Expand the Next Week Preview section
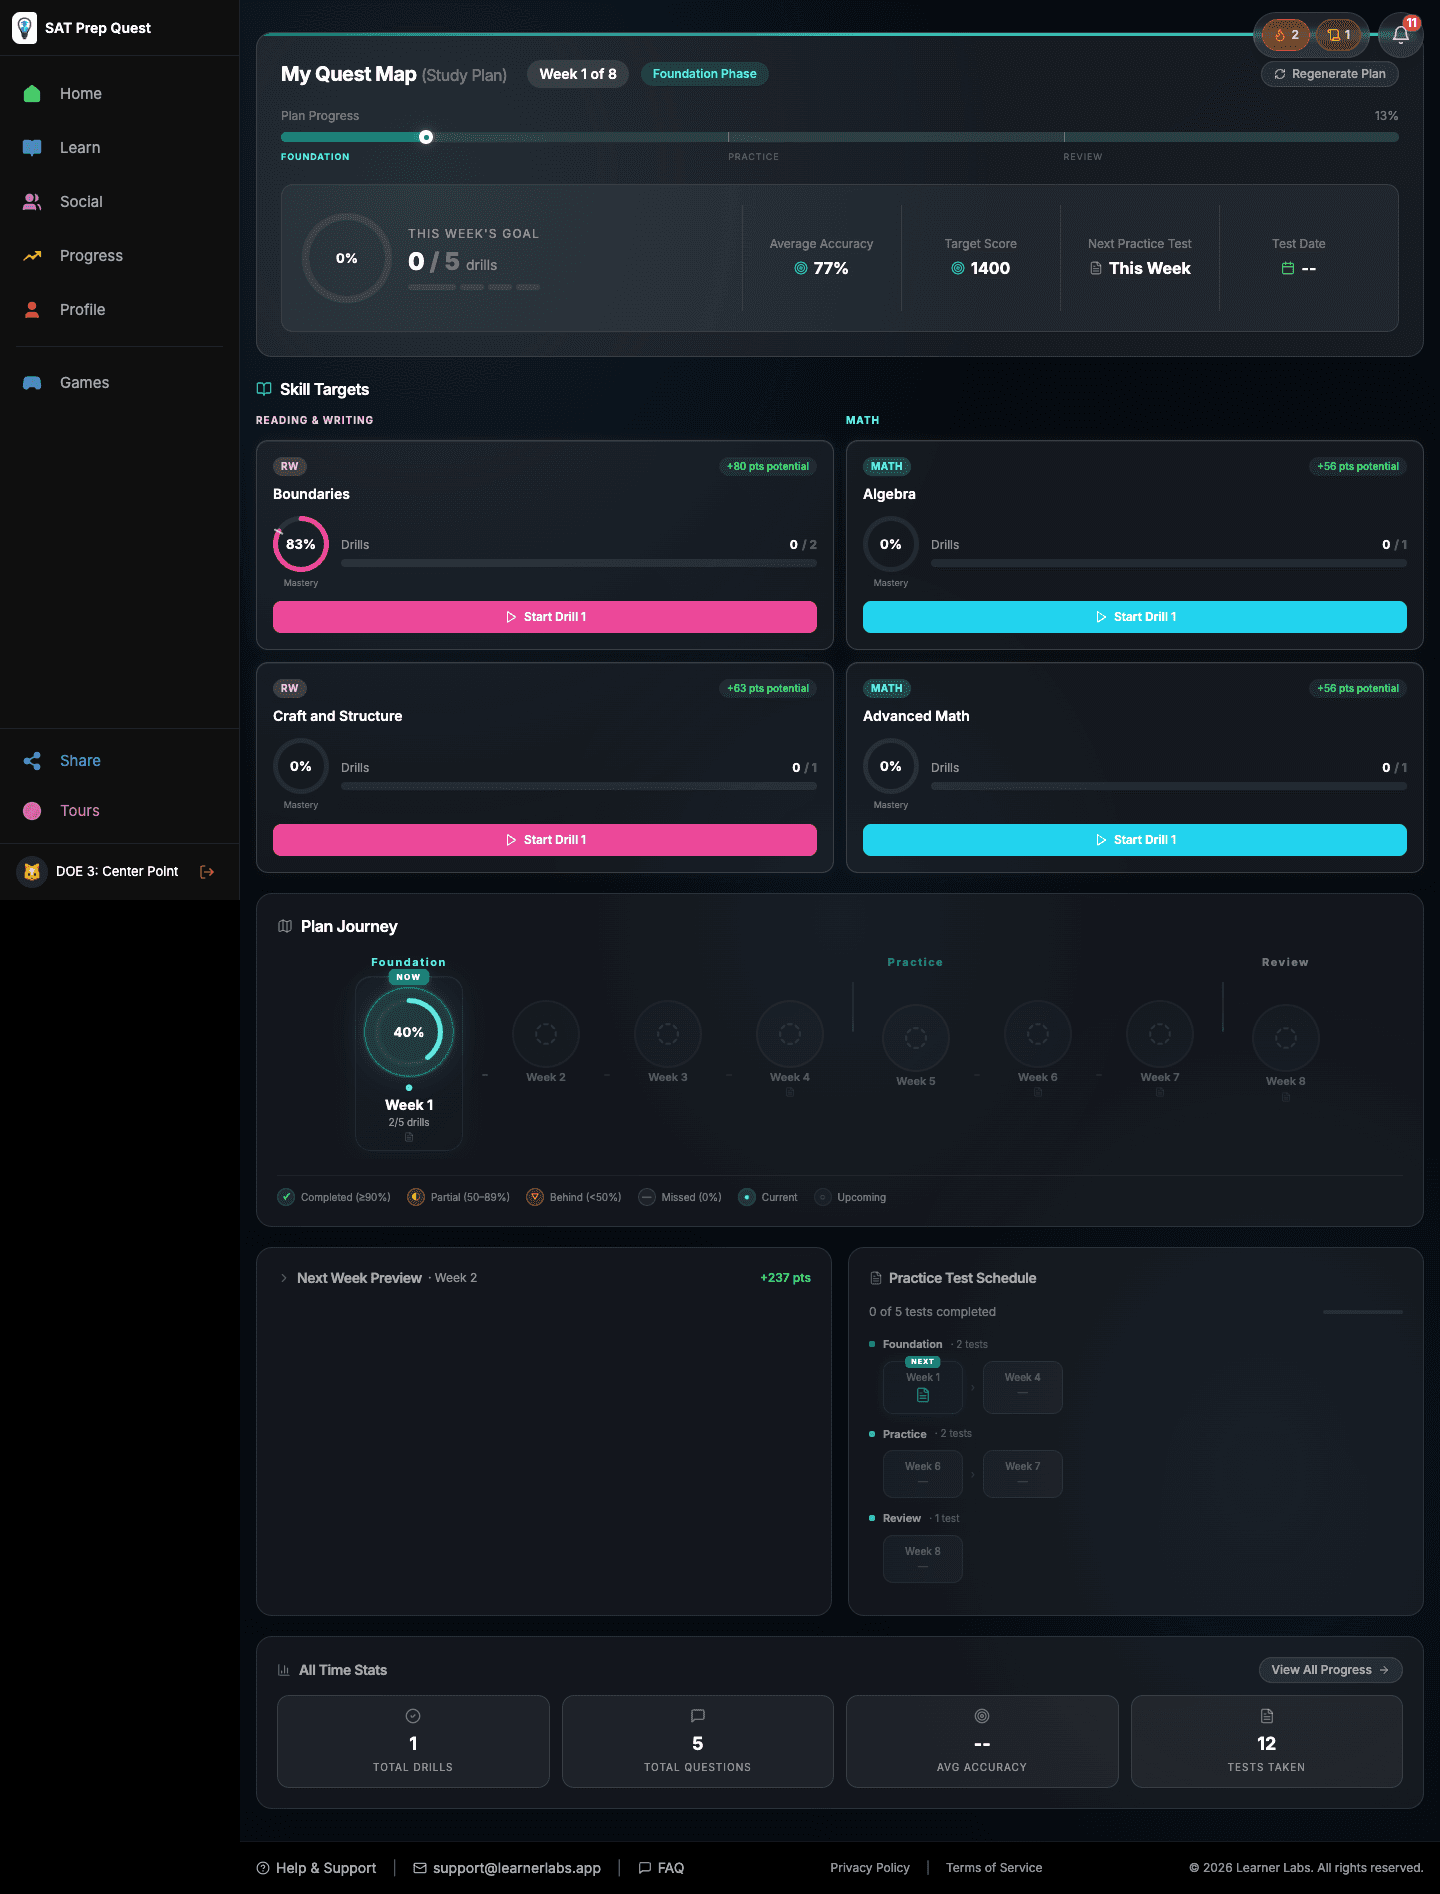1440x1894 pixels. click(284, 1278)
